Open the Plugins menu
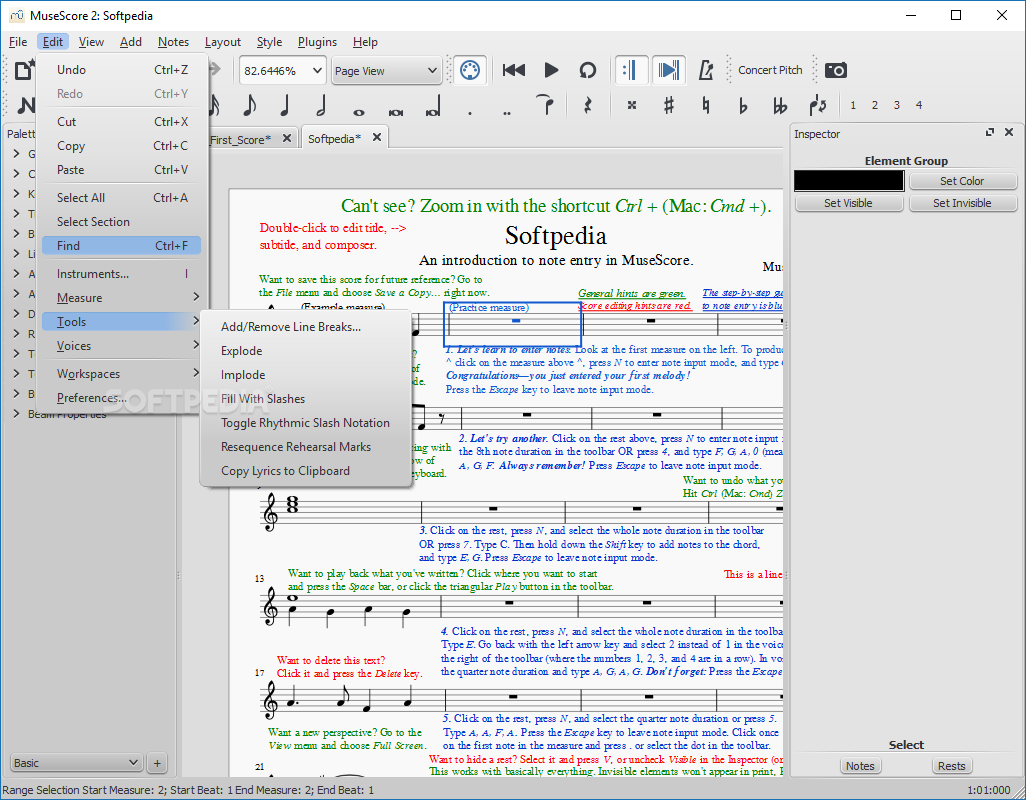1026x800 pixels. (x=317, y=42)
